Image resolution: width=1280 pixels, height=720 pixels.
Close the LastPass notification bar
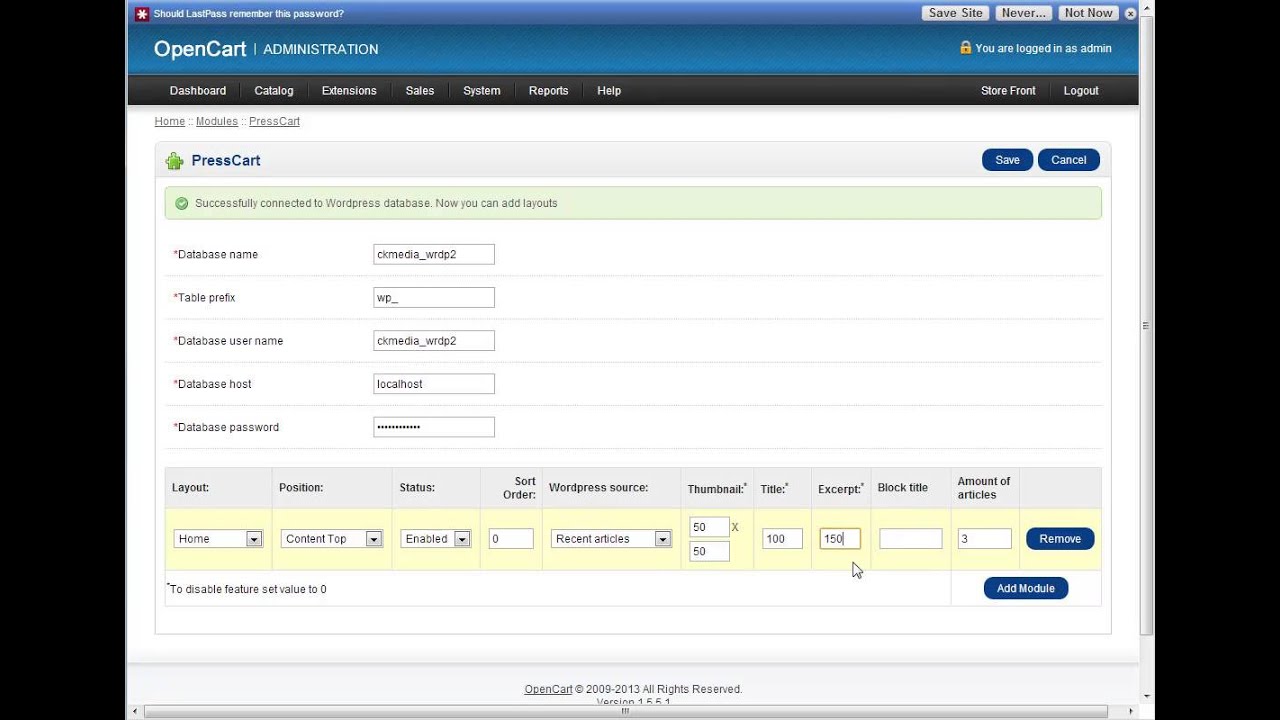click(1131, 13)
